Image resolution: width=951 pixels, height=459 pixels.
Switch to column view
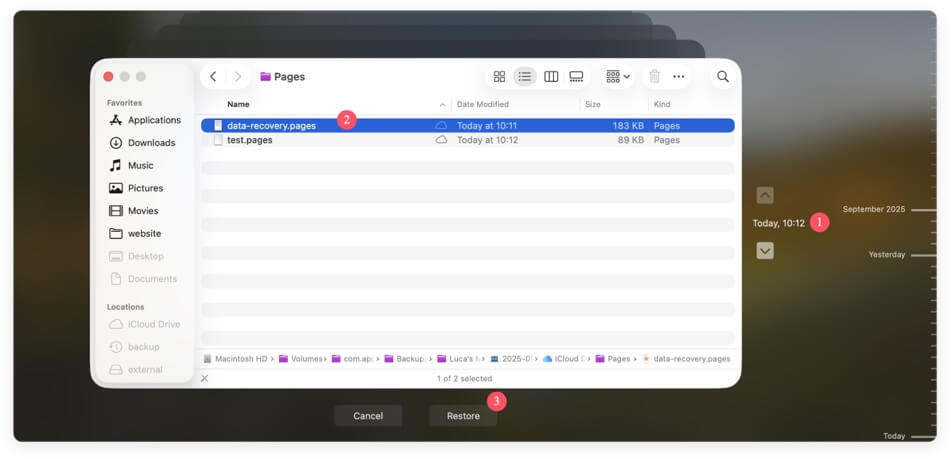pos(551,76)
